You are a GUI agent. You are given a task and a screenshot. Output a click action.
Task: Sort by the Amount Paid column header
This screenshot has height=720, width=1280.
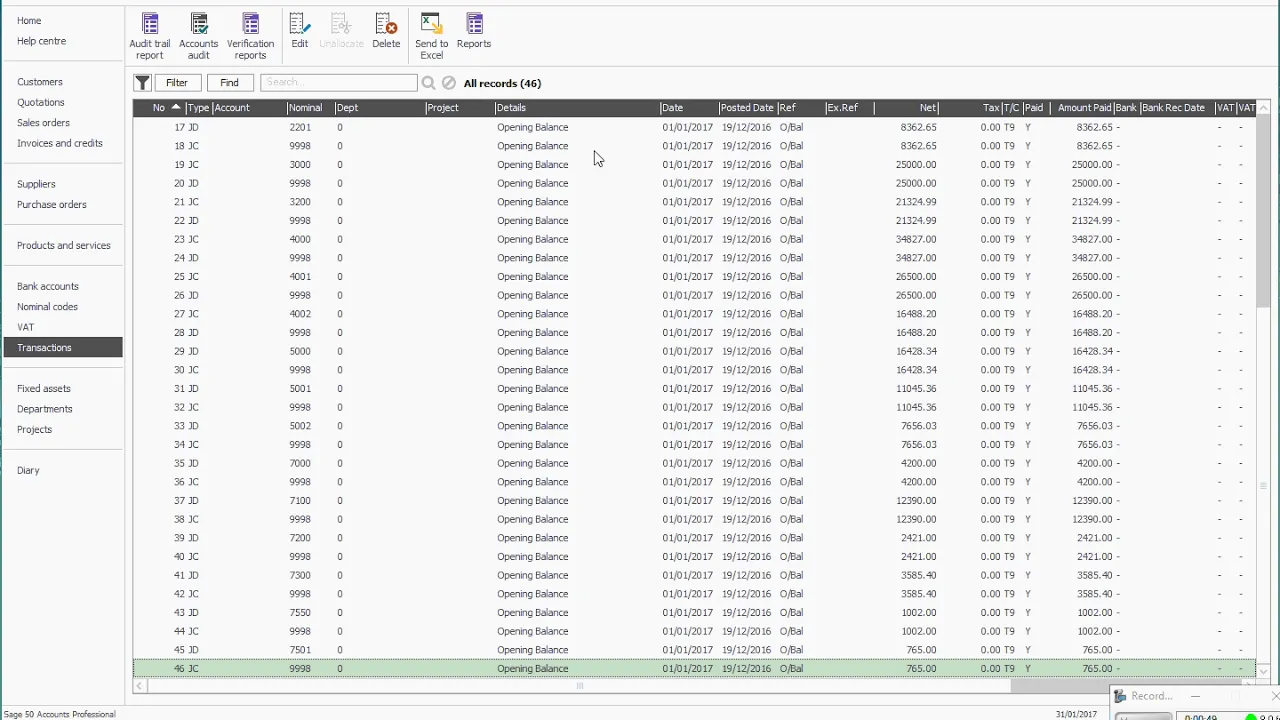point(1084,108)
